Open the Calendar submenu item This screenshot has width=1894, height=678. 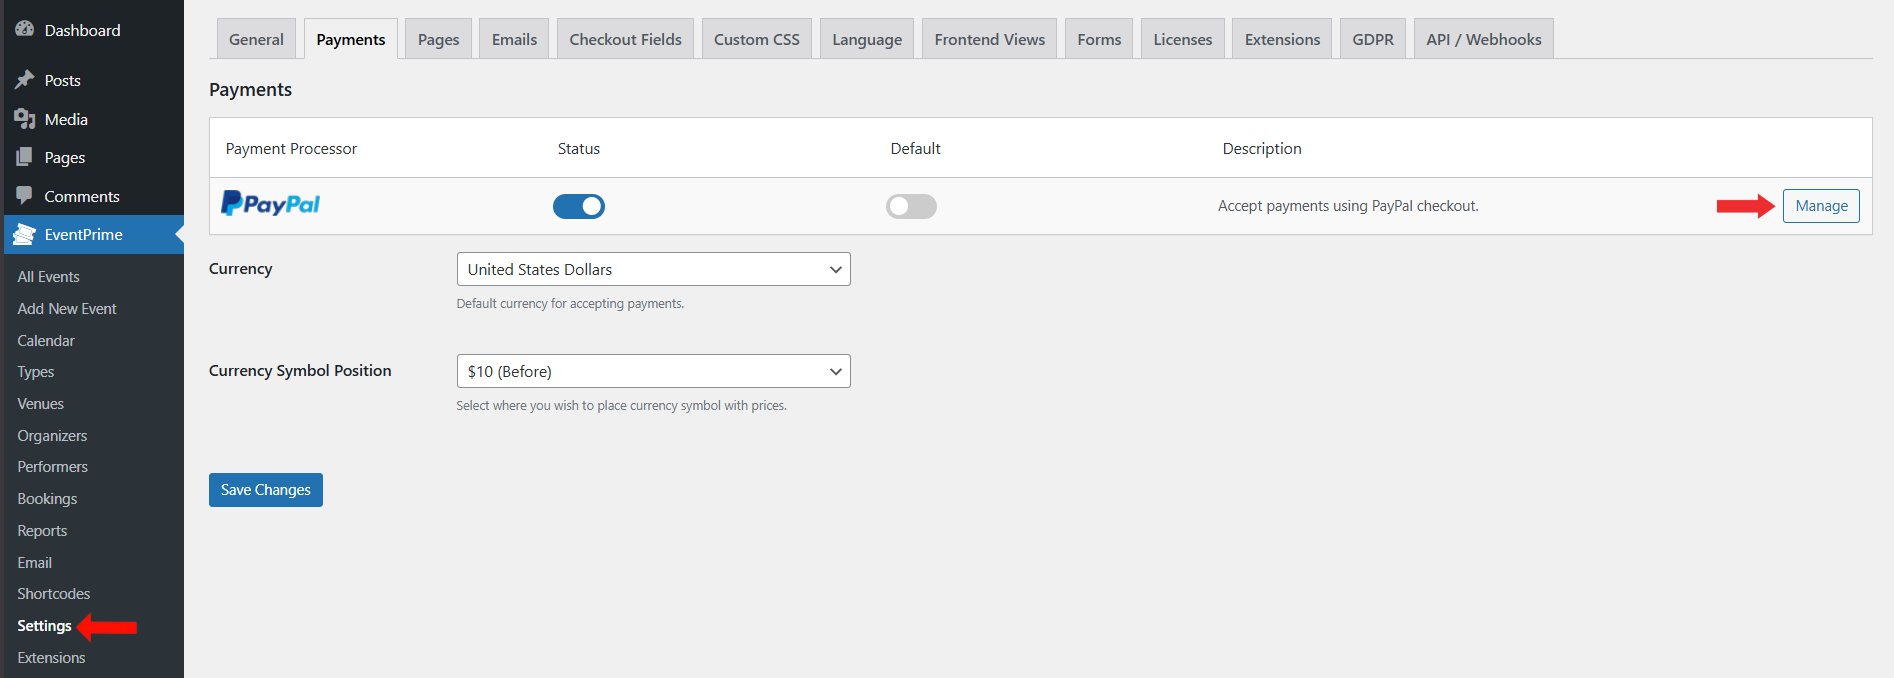point(46,341)
